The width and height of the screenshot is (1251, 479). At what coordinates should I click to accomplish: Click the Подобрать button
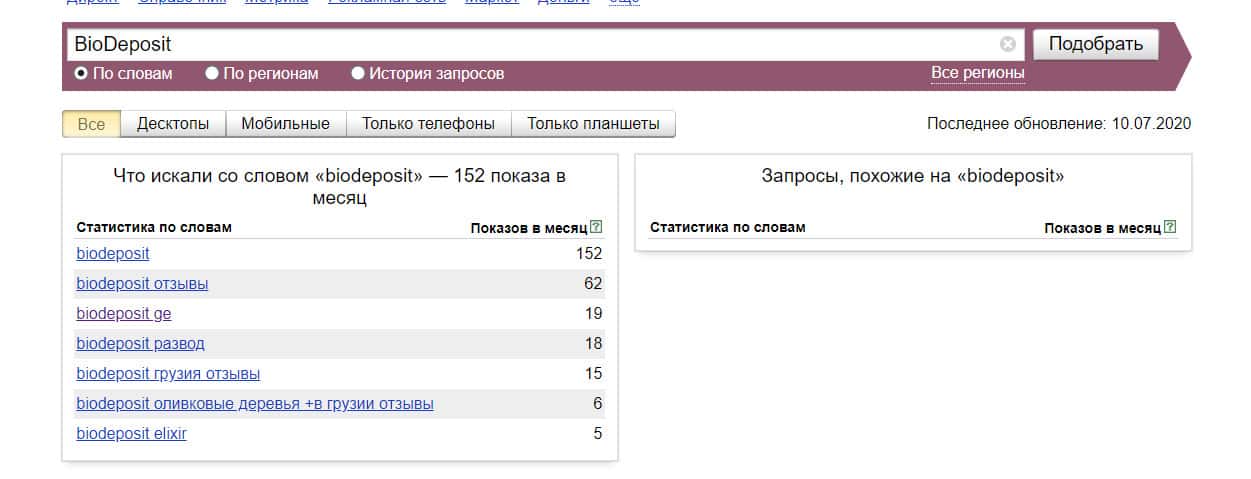click(x=1095, y=44)
